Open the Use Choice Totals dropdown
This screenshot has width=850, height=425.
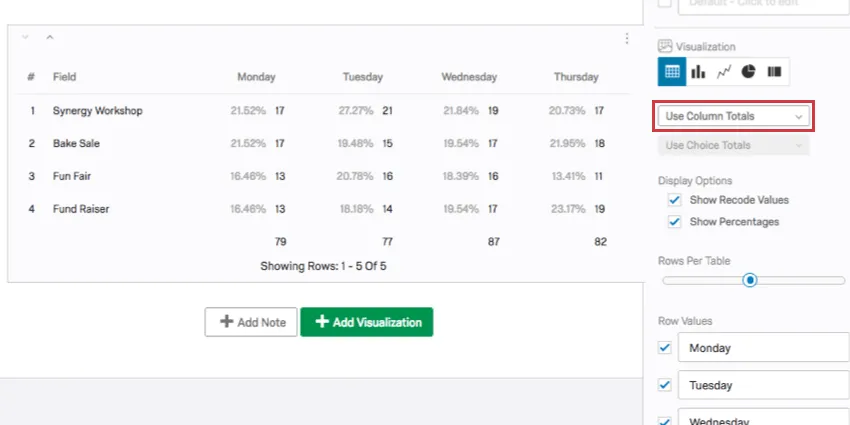click(733, 146)
